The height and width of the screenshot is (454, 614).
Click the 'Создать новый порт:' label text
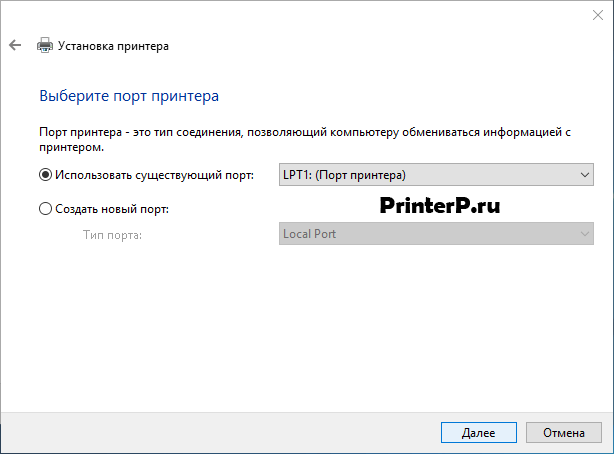pyautogui.click(x=112, y=209)
